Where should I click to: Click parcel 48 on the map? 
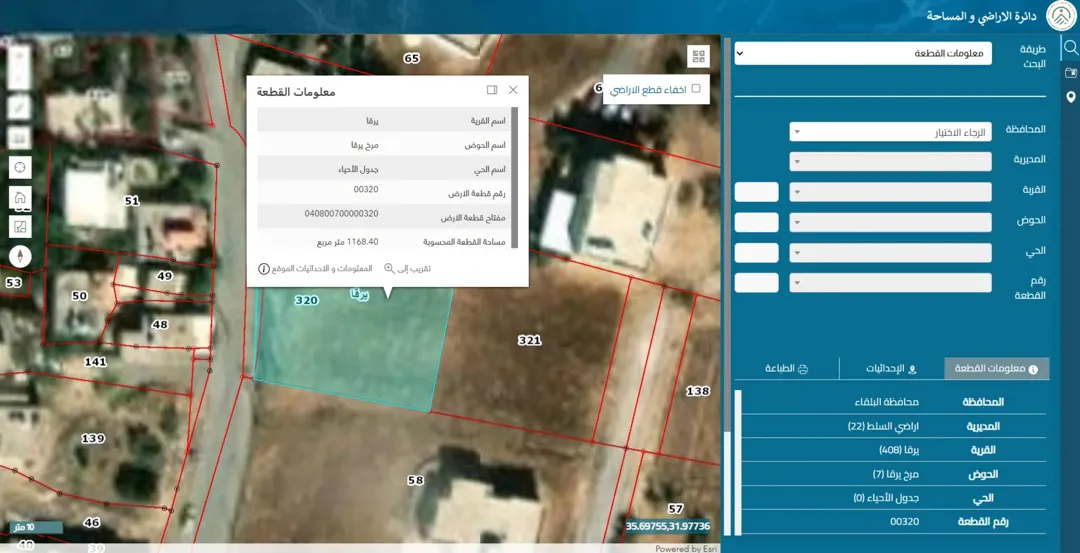coord(160,324)
